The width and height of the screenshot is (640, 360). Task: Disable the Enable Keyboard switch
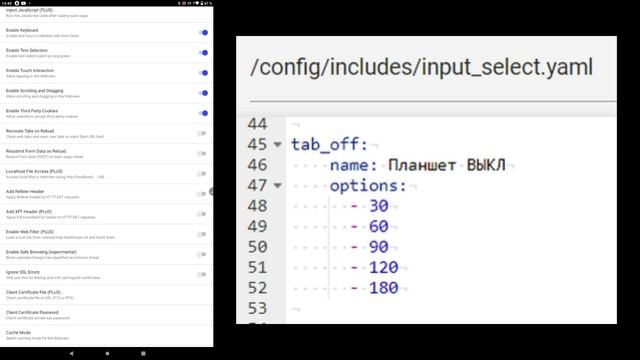[203, 33]
